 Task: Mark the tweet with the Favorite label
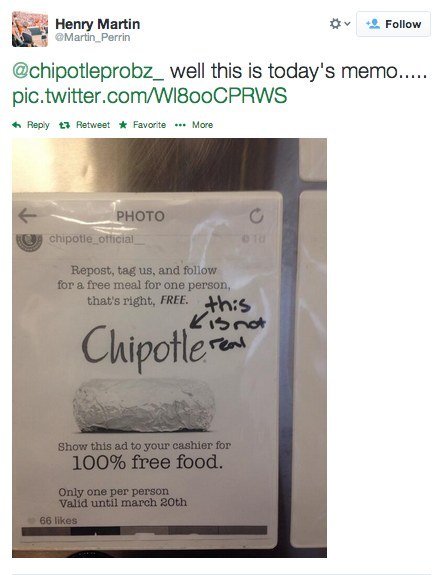pyautogui.click(x=149, y=125)
